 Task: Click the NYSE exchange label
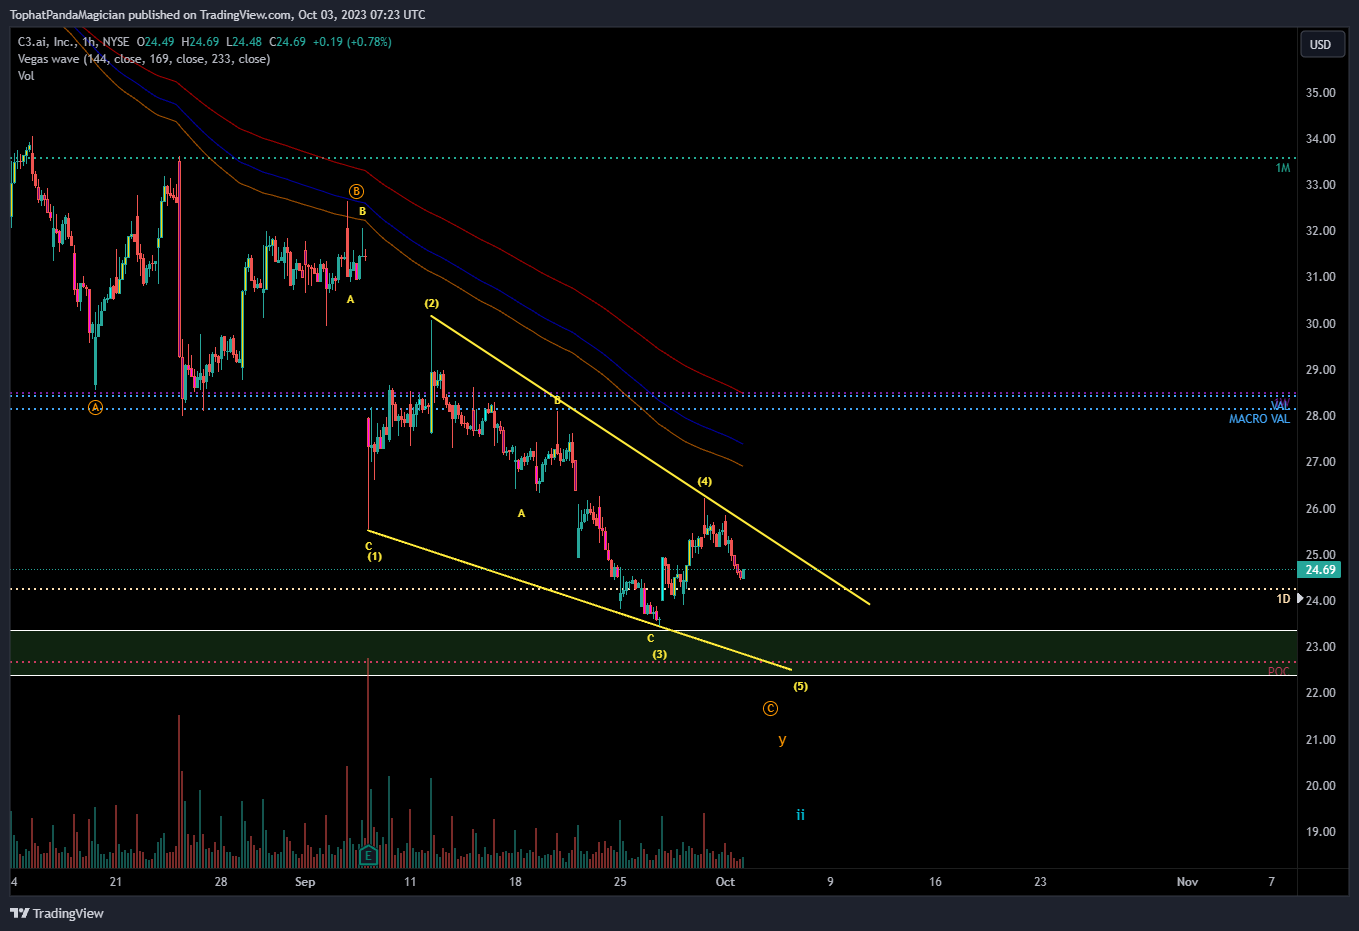[x=115, y=42]
